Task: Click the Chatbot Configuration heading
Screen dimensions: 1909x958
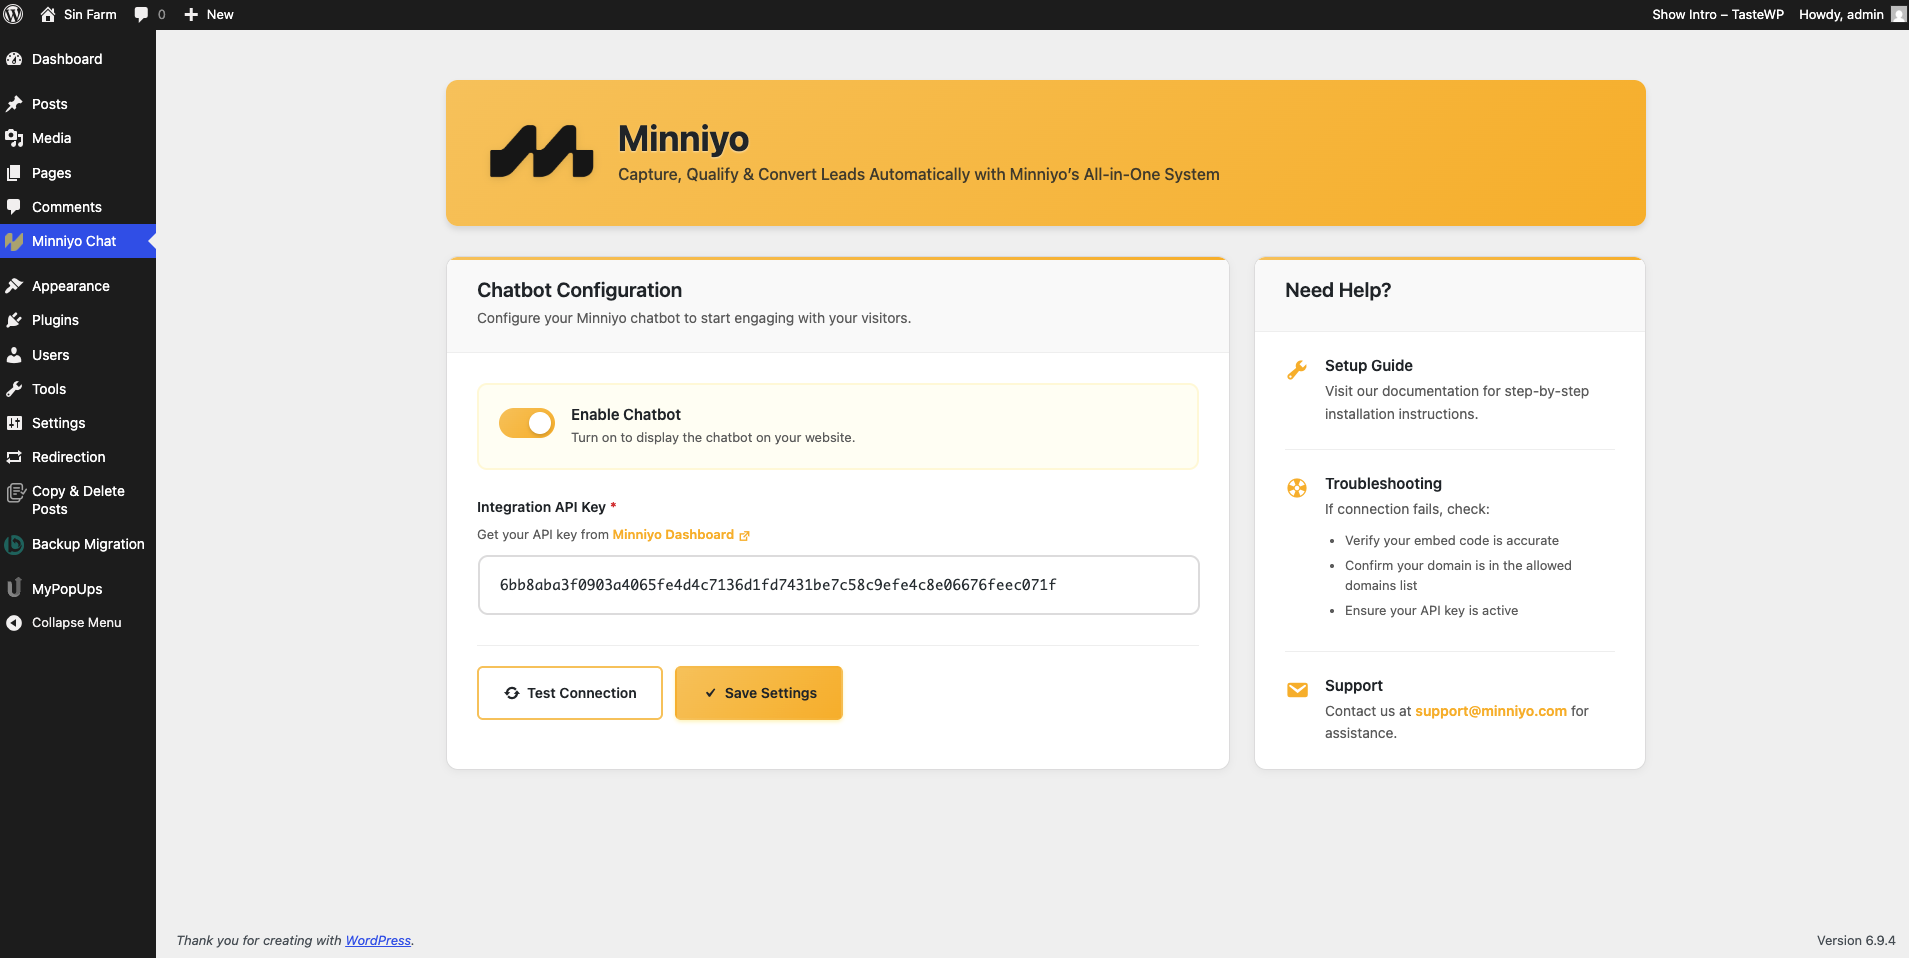Action: coord(580,290)
